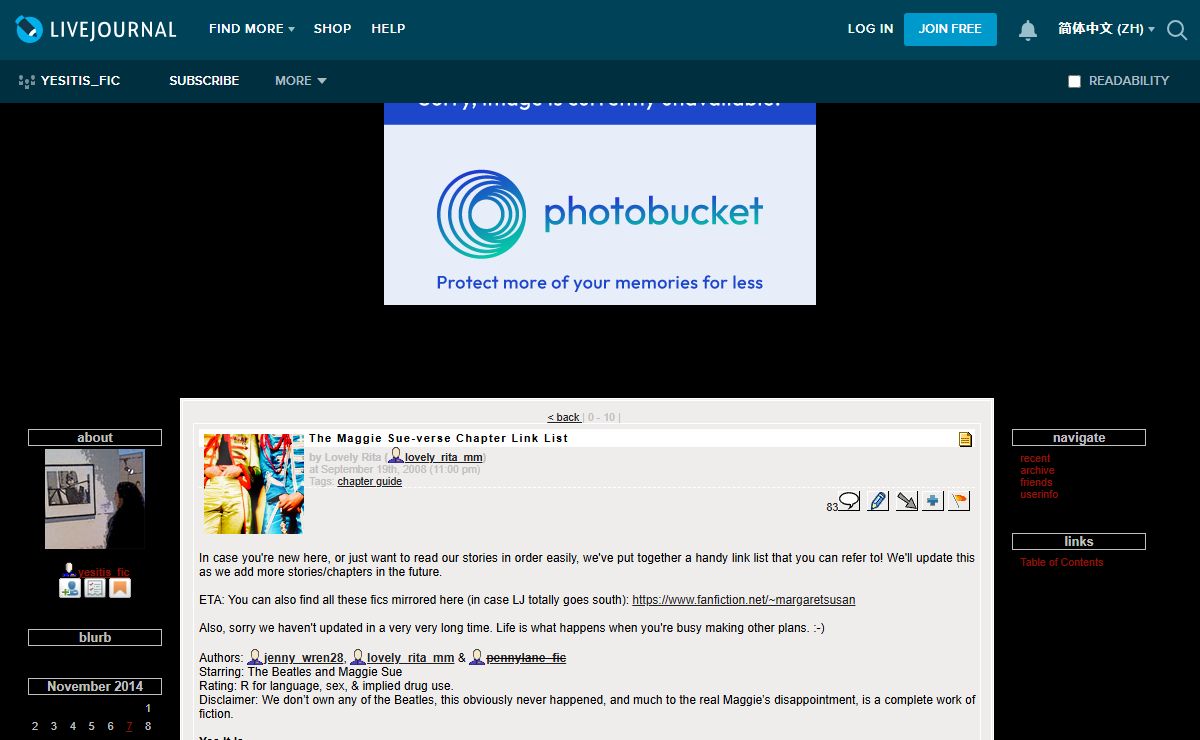
Task: Open jenny_wren28 profile link
Action: click(304, 658)
